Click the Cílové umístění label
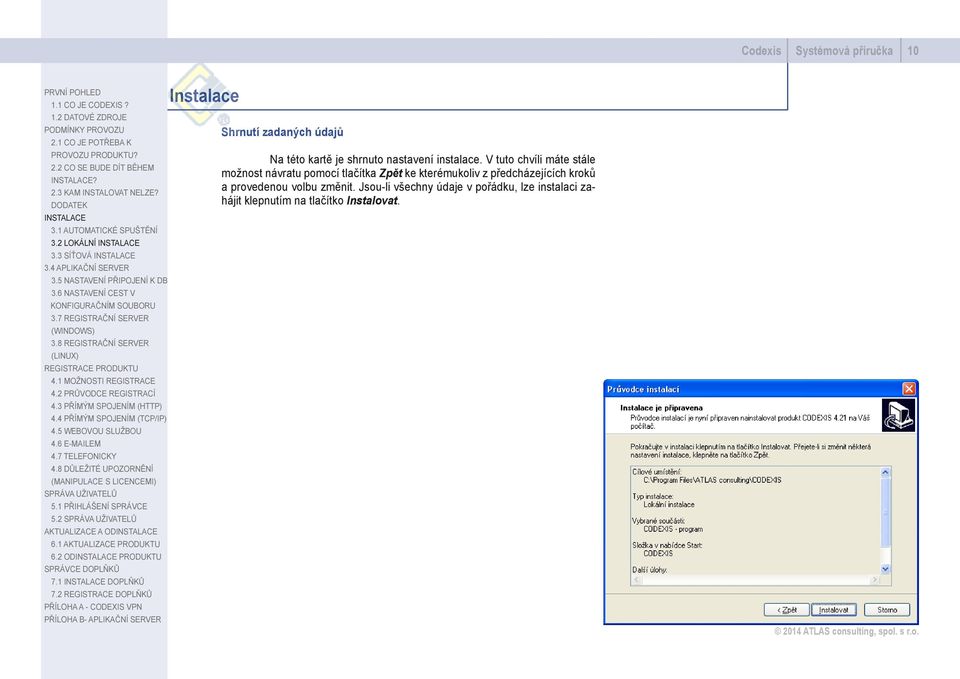Viewport: 960px width, 679px height. 656,472
